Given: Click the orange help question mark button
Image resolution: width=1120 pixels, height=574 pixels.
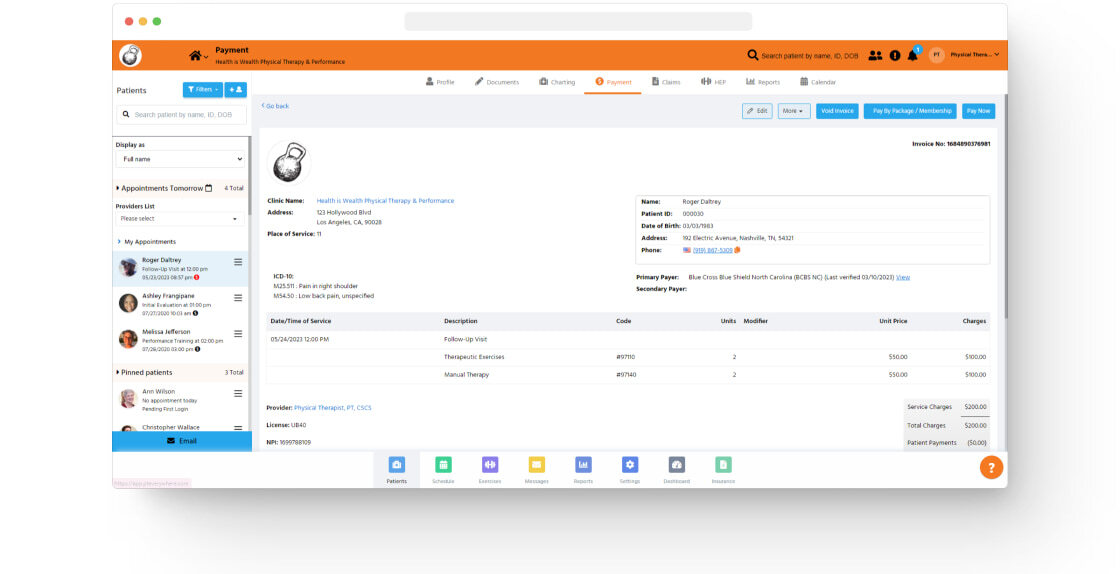Looking at the screenshot, I should [990, 467].
